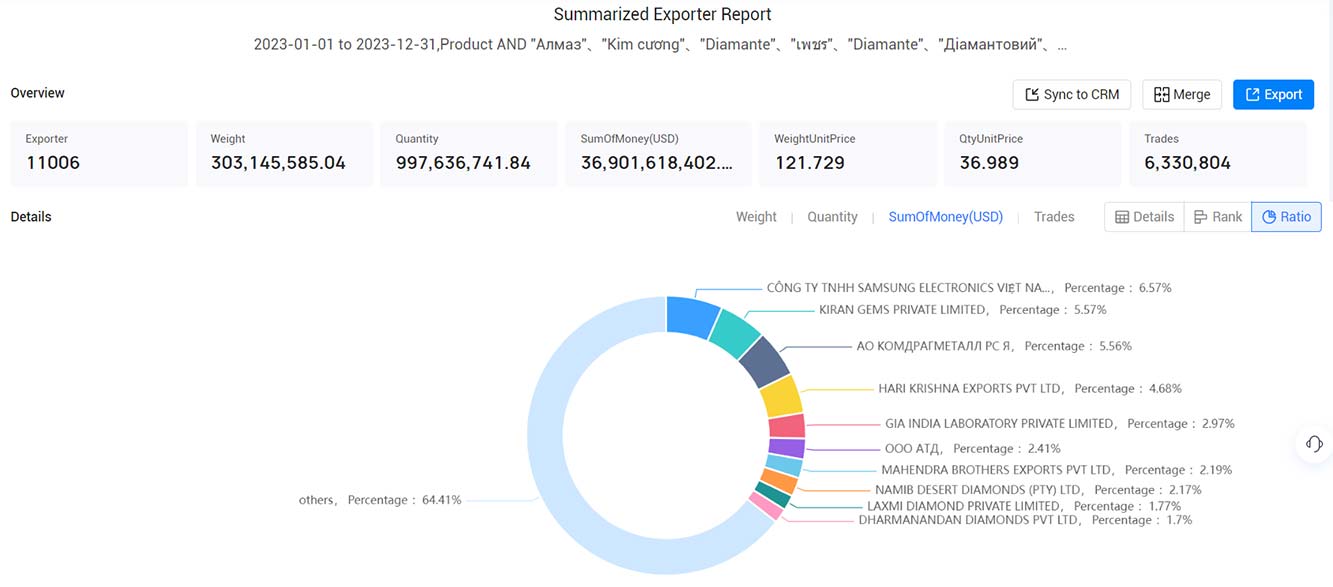Image resolution: width=1333 pixels, height=587 pixels.
Task: Click the АО КОМДРАГМЕТАЛЛ slate-blue donut slice
Action: 764,362
